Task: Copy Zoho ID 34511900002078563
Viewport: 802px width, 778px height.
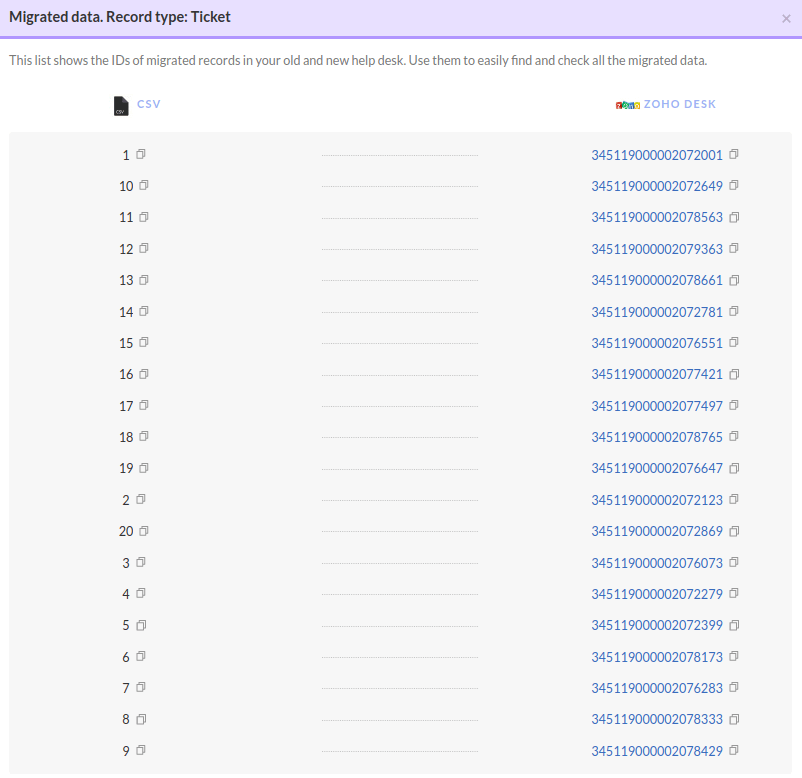Action: click(x=734, y=217)
